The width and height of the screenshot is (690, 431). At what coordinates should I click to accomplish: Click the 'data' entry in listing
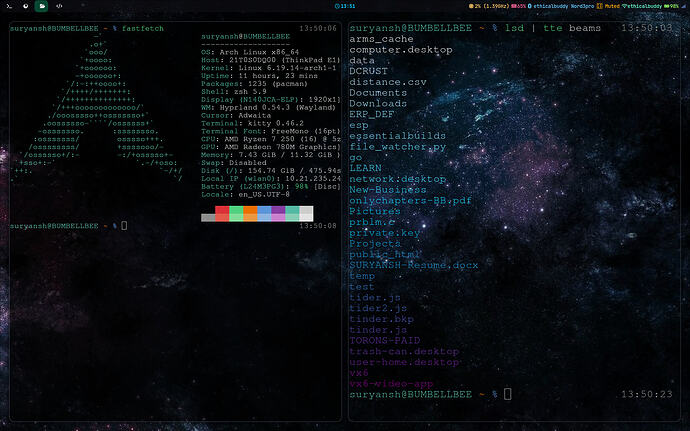click(x=362, y=61)
